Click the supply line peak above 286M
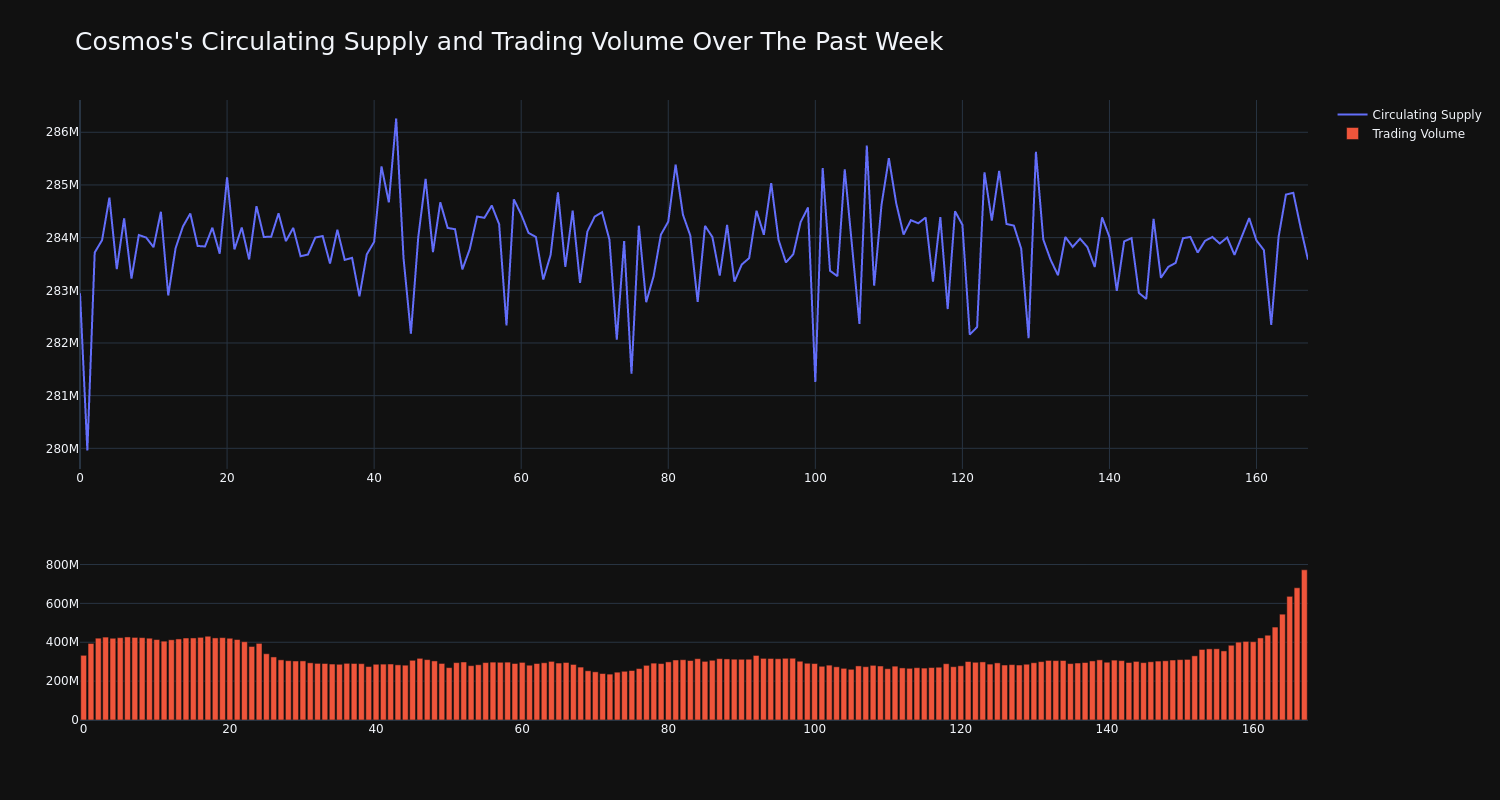 (x=396, y=120)
